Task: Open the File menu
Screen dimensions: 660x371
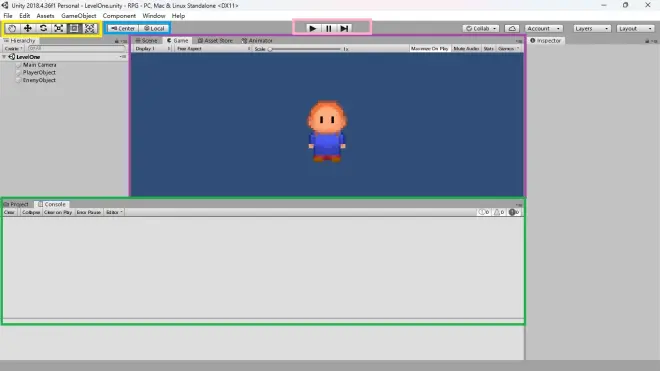Action: click(x=8, y=16)
